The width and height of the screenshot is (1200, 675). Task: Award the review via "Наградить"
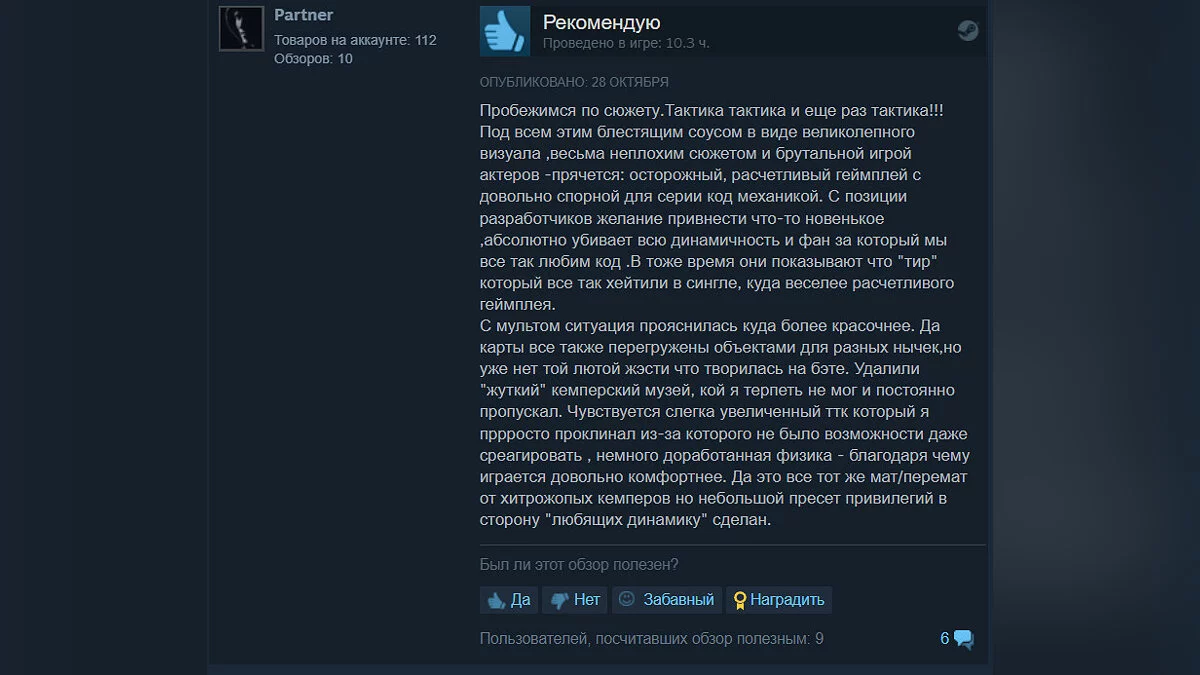pos(779,600)
